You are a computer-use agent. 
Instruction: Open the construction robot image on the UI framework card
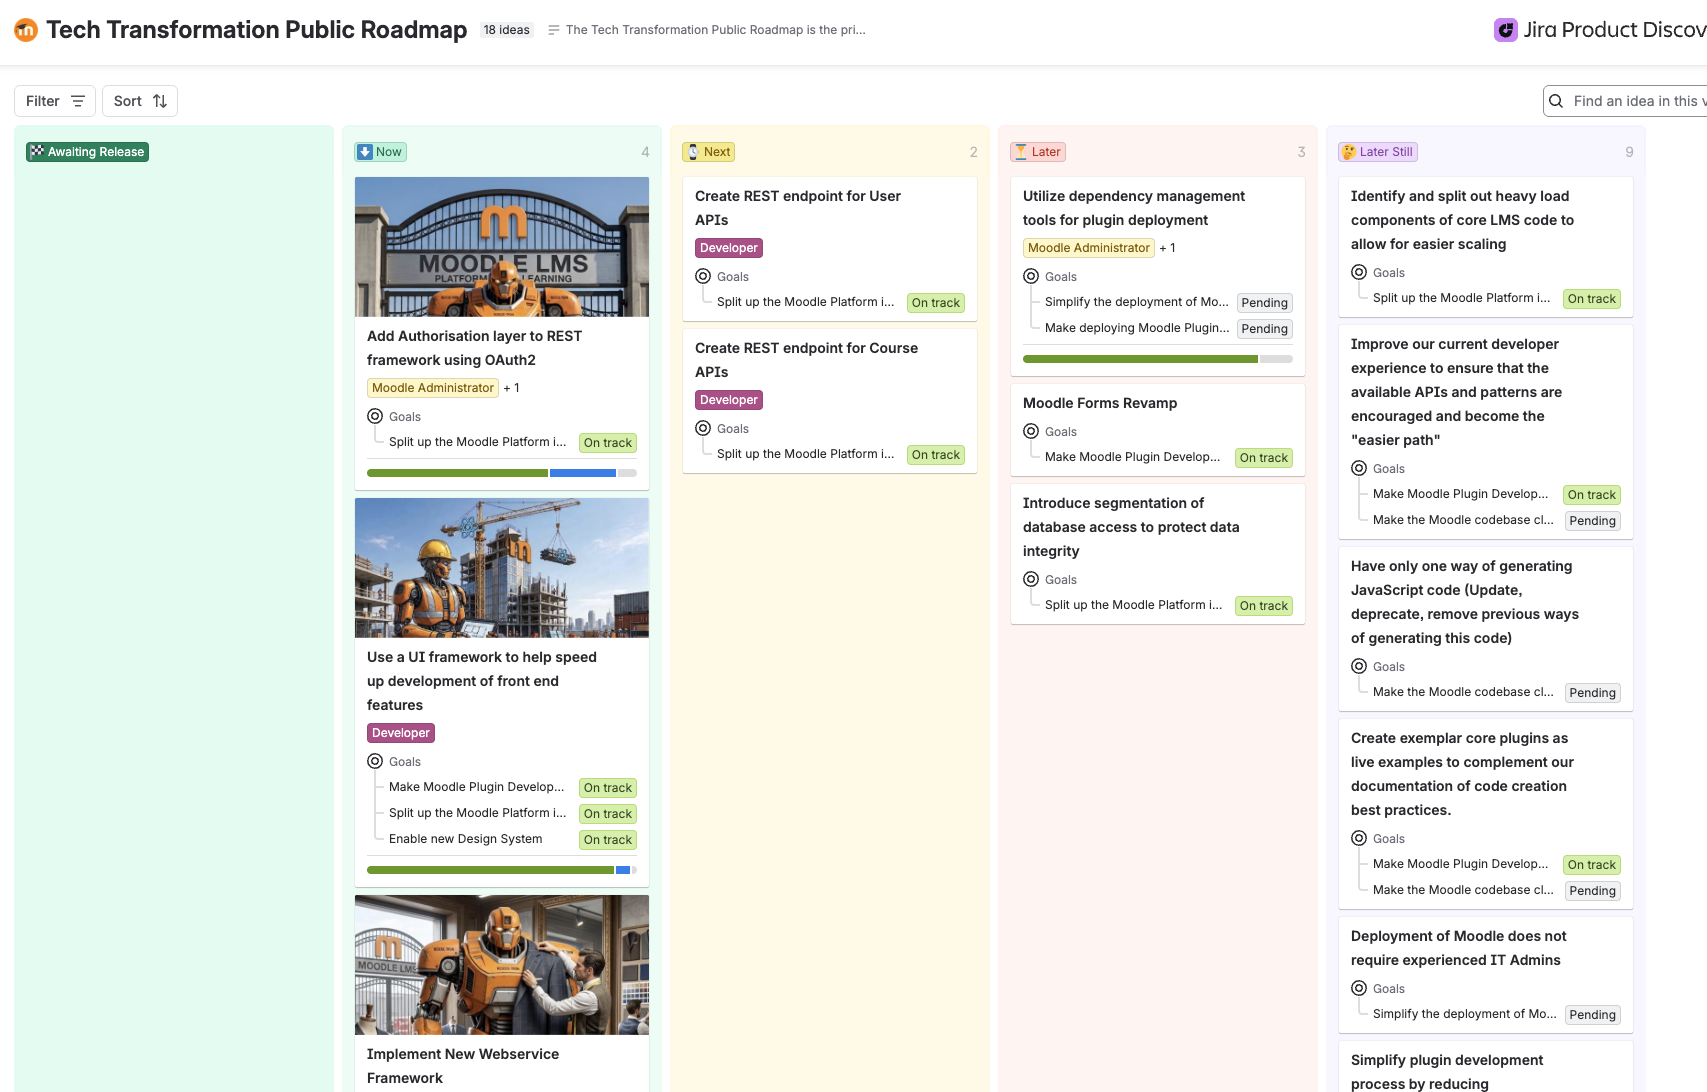[x=502, y=568]
